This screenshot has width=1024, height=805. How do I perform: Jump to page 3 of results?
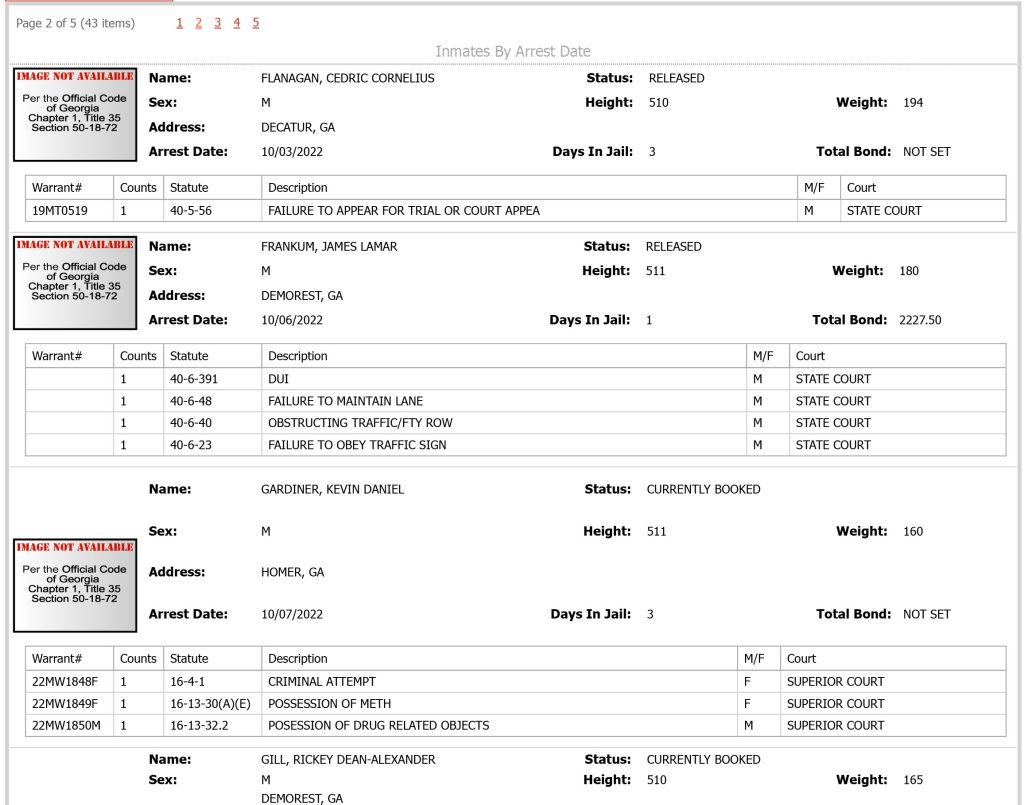[217, 24]
